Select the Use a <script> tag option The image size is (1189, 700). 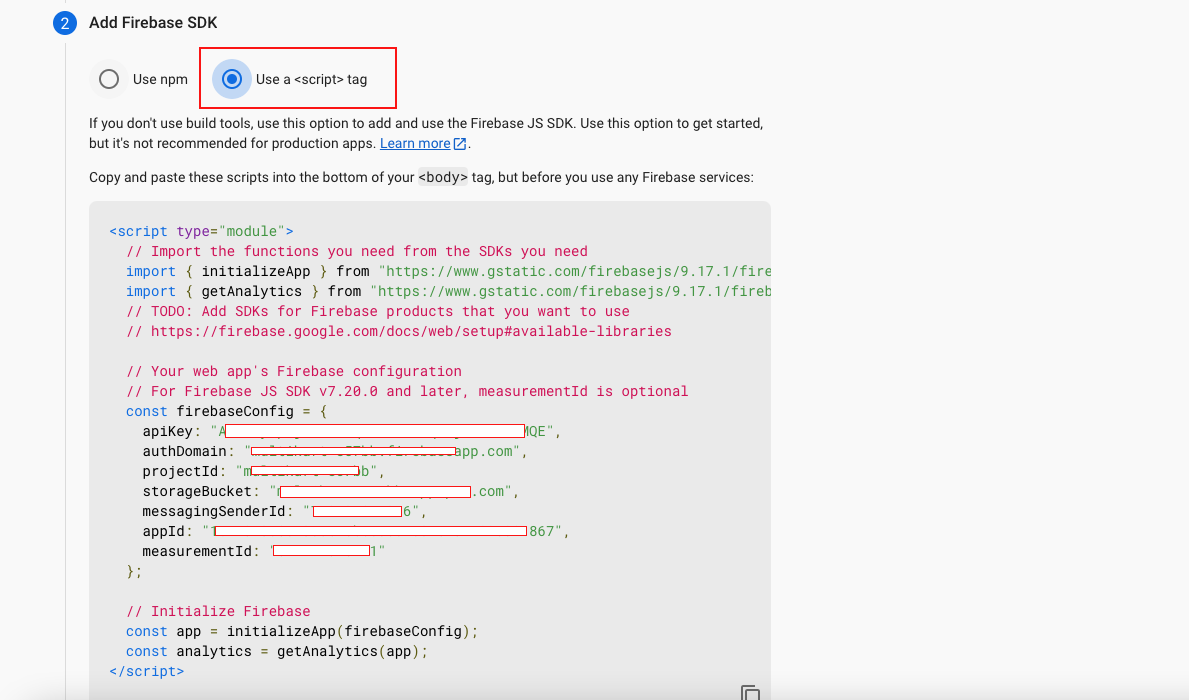[x=232, y=79]
